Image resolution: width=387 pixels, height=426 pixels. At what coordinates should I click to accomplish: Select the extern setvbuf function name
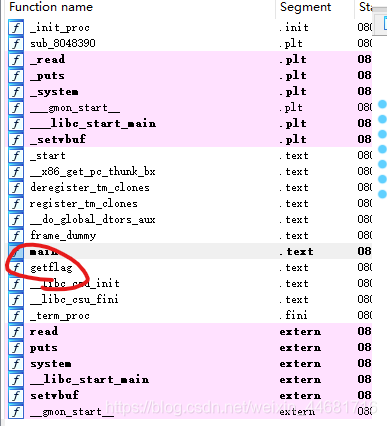click(x=54, y=395)
